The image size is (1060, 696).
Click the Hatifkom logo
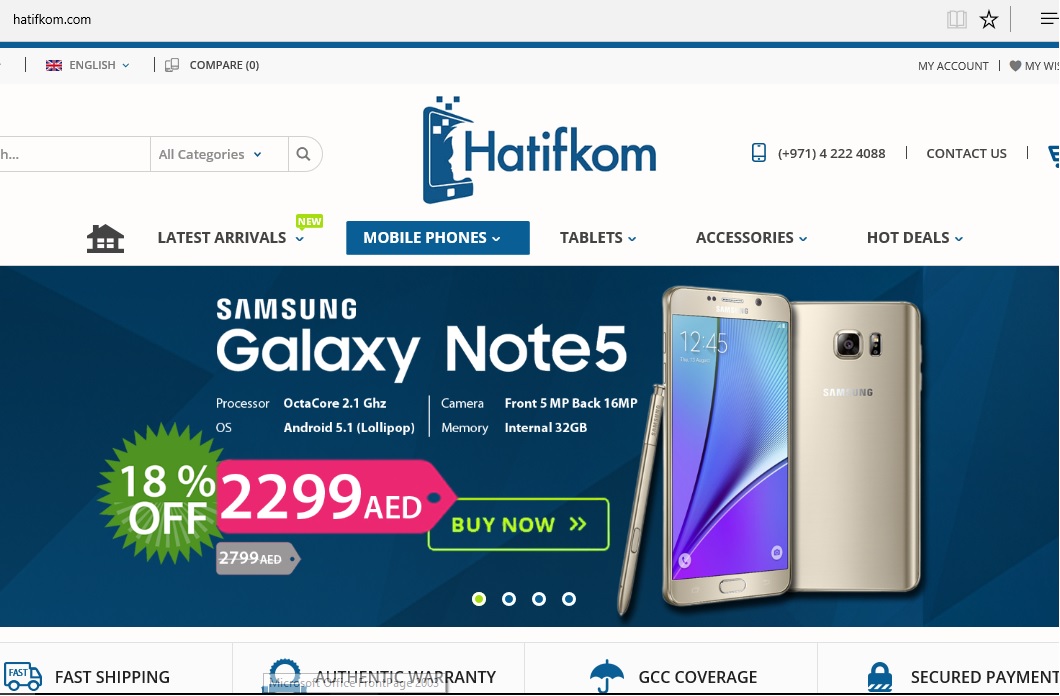[539, 150]
